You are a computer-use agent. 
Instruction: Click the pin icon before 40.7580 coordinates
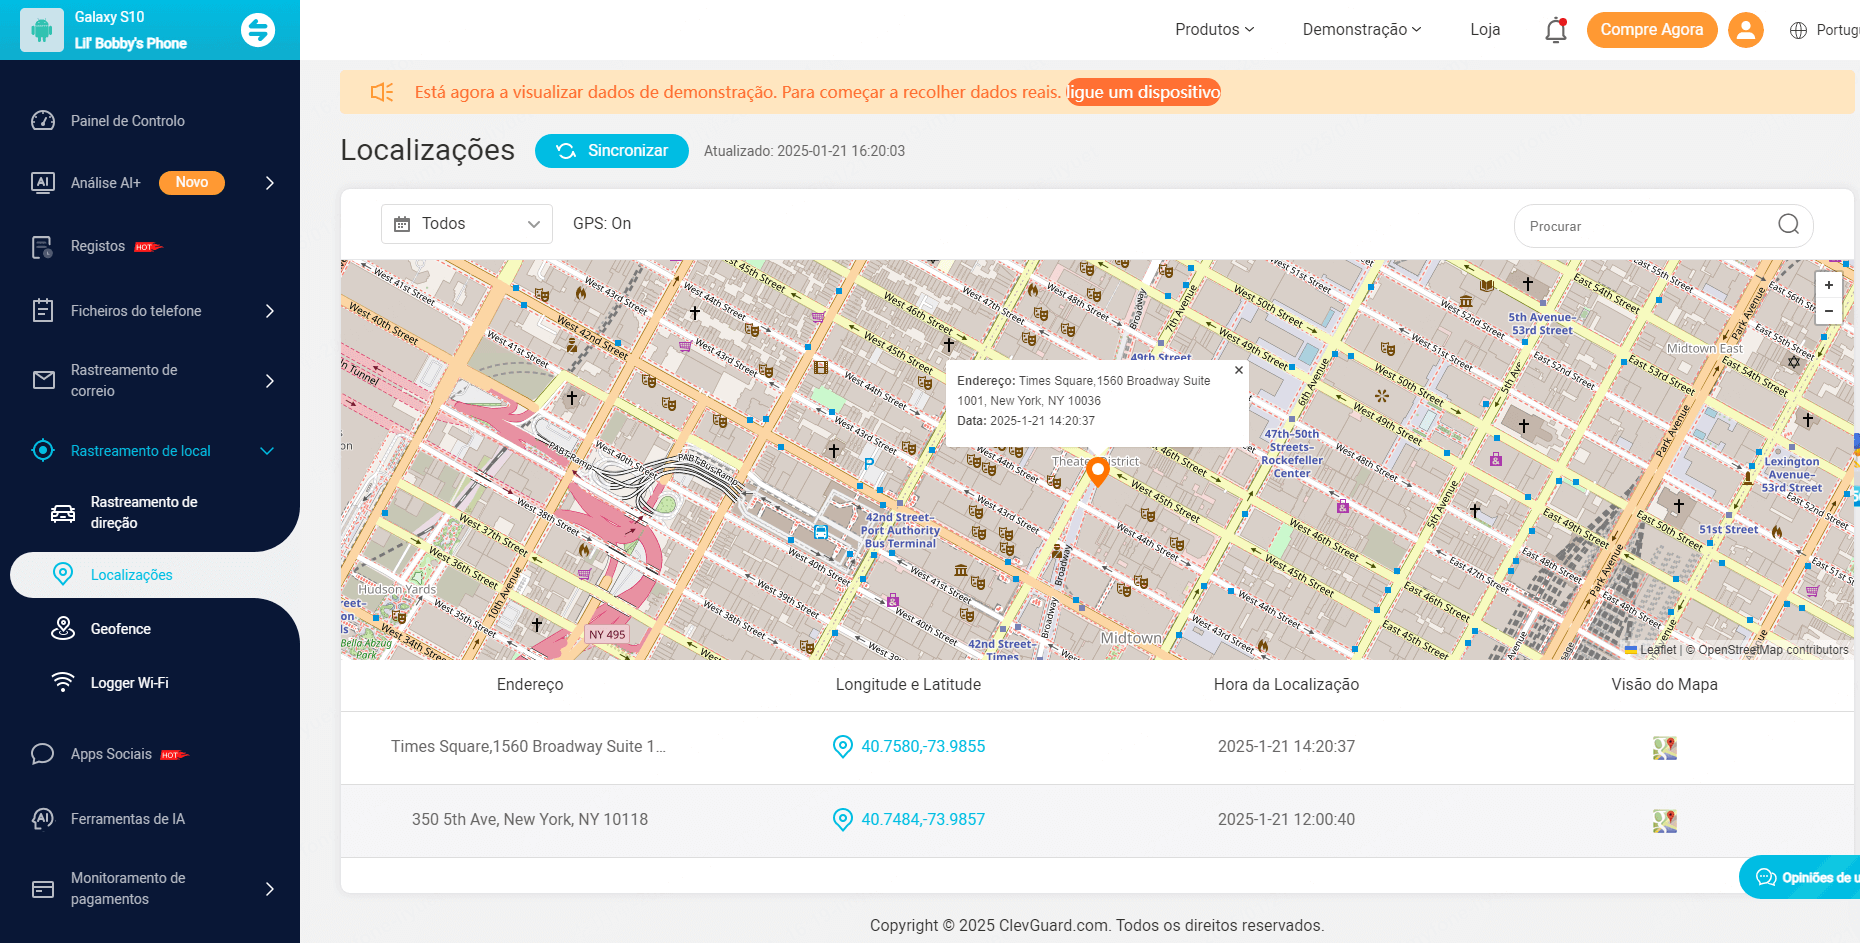pyautogui.click(x=843, y=747)
